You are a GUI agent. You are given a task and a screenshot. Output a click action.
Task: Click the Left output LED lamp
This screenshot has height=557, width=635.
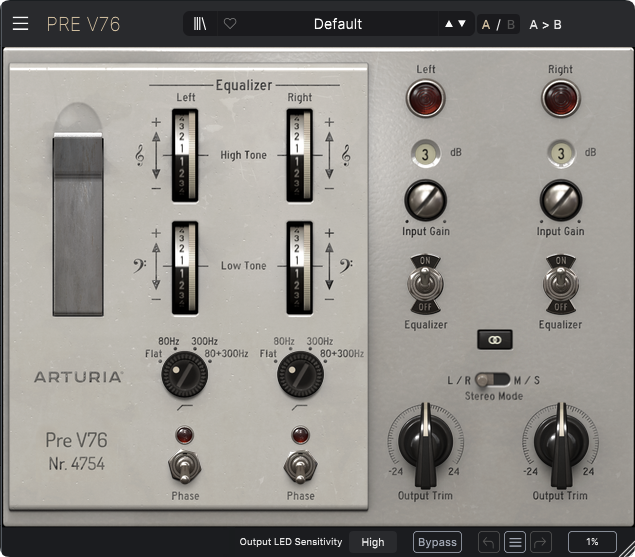click(x=425, y=98)
